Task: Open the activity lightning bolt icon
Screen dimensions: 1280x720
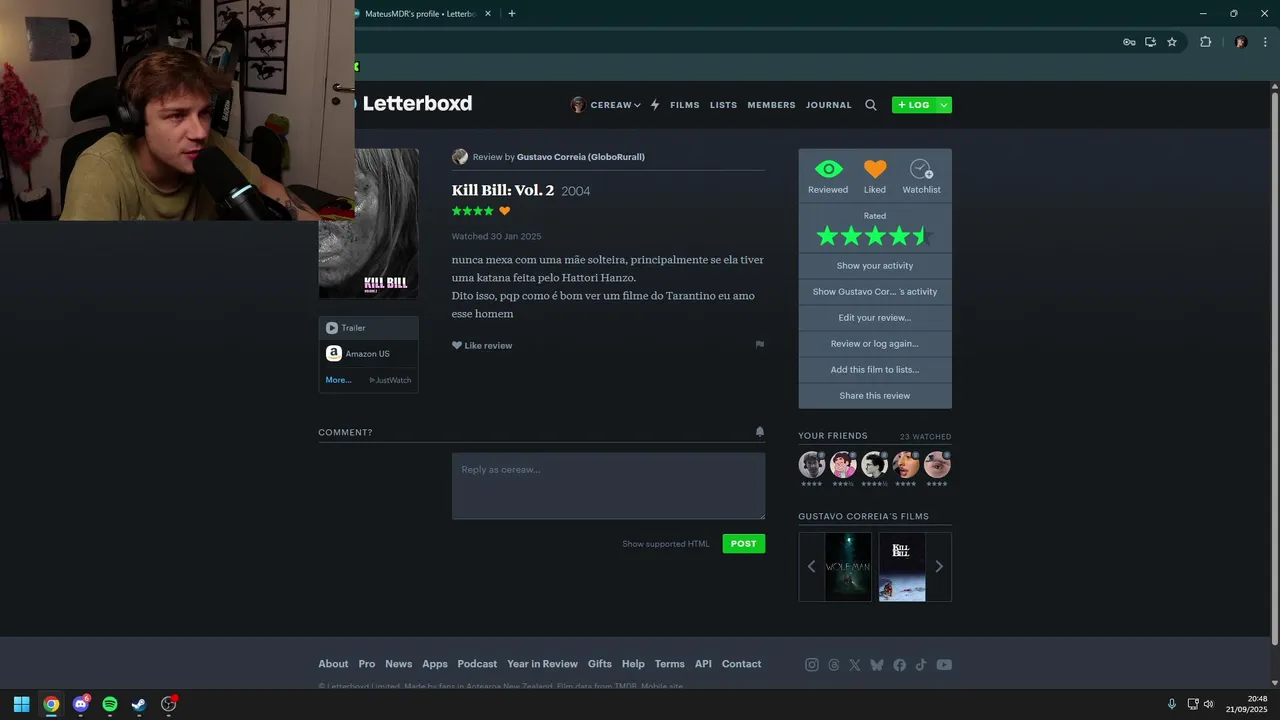Action: [655, 105]
